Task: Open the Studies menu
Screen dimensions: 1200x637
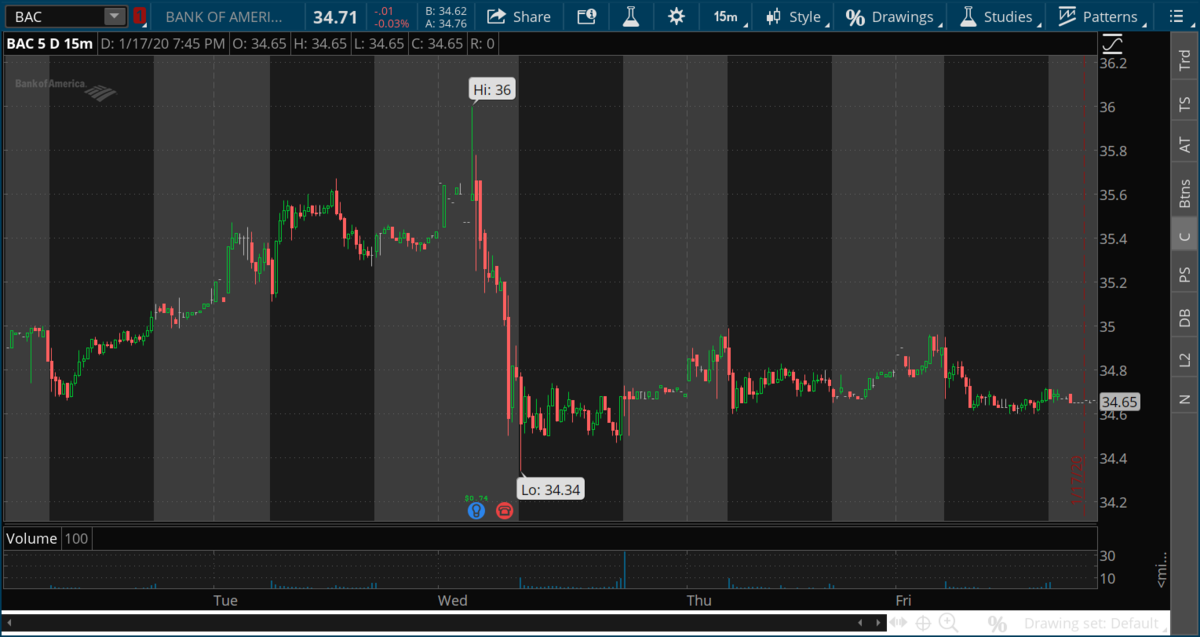Action: (999, 16)
